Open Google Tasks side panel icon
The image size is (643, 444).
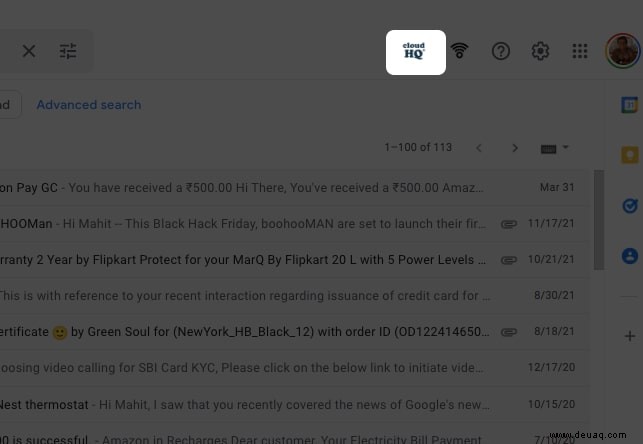[629, 205]
